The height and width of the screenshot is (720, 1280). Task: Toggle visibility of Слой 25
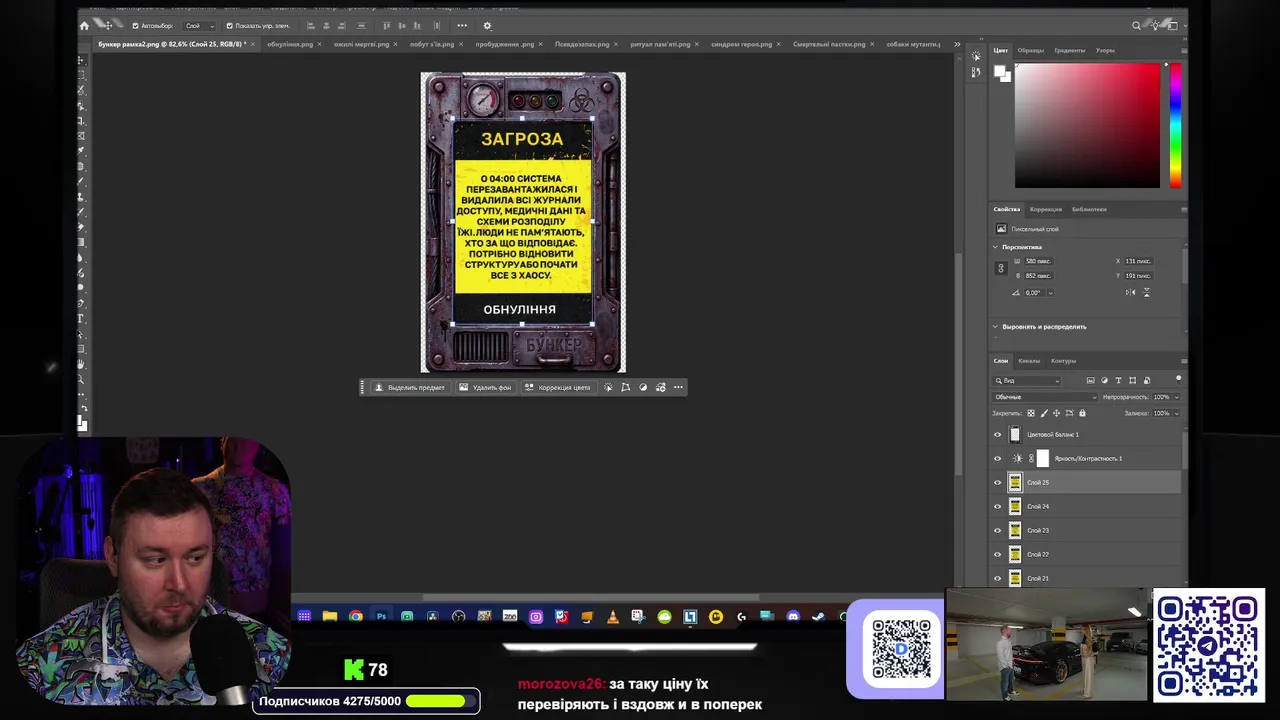click(997, 482)
